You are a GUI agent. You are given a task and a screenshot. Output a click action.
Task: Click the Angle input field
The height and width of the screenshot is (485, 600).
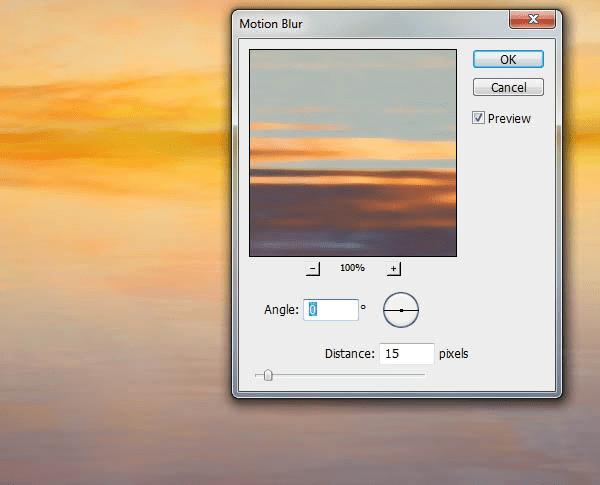(331, 310)
